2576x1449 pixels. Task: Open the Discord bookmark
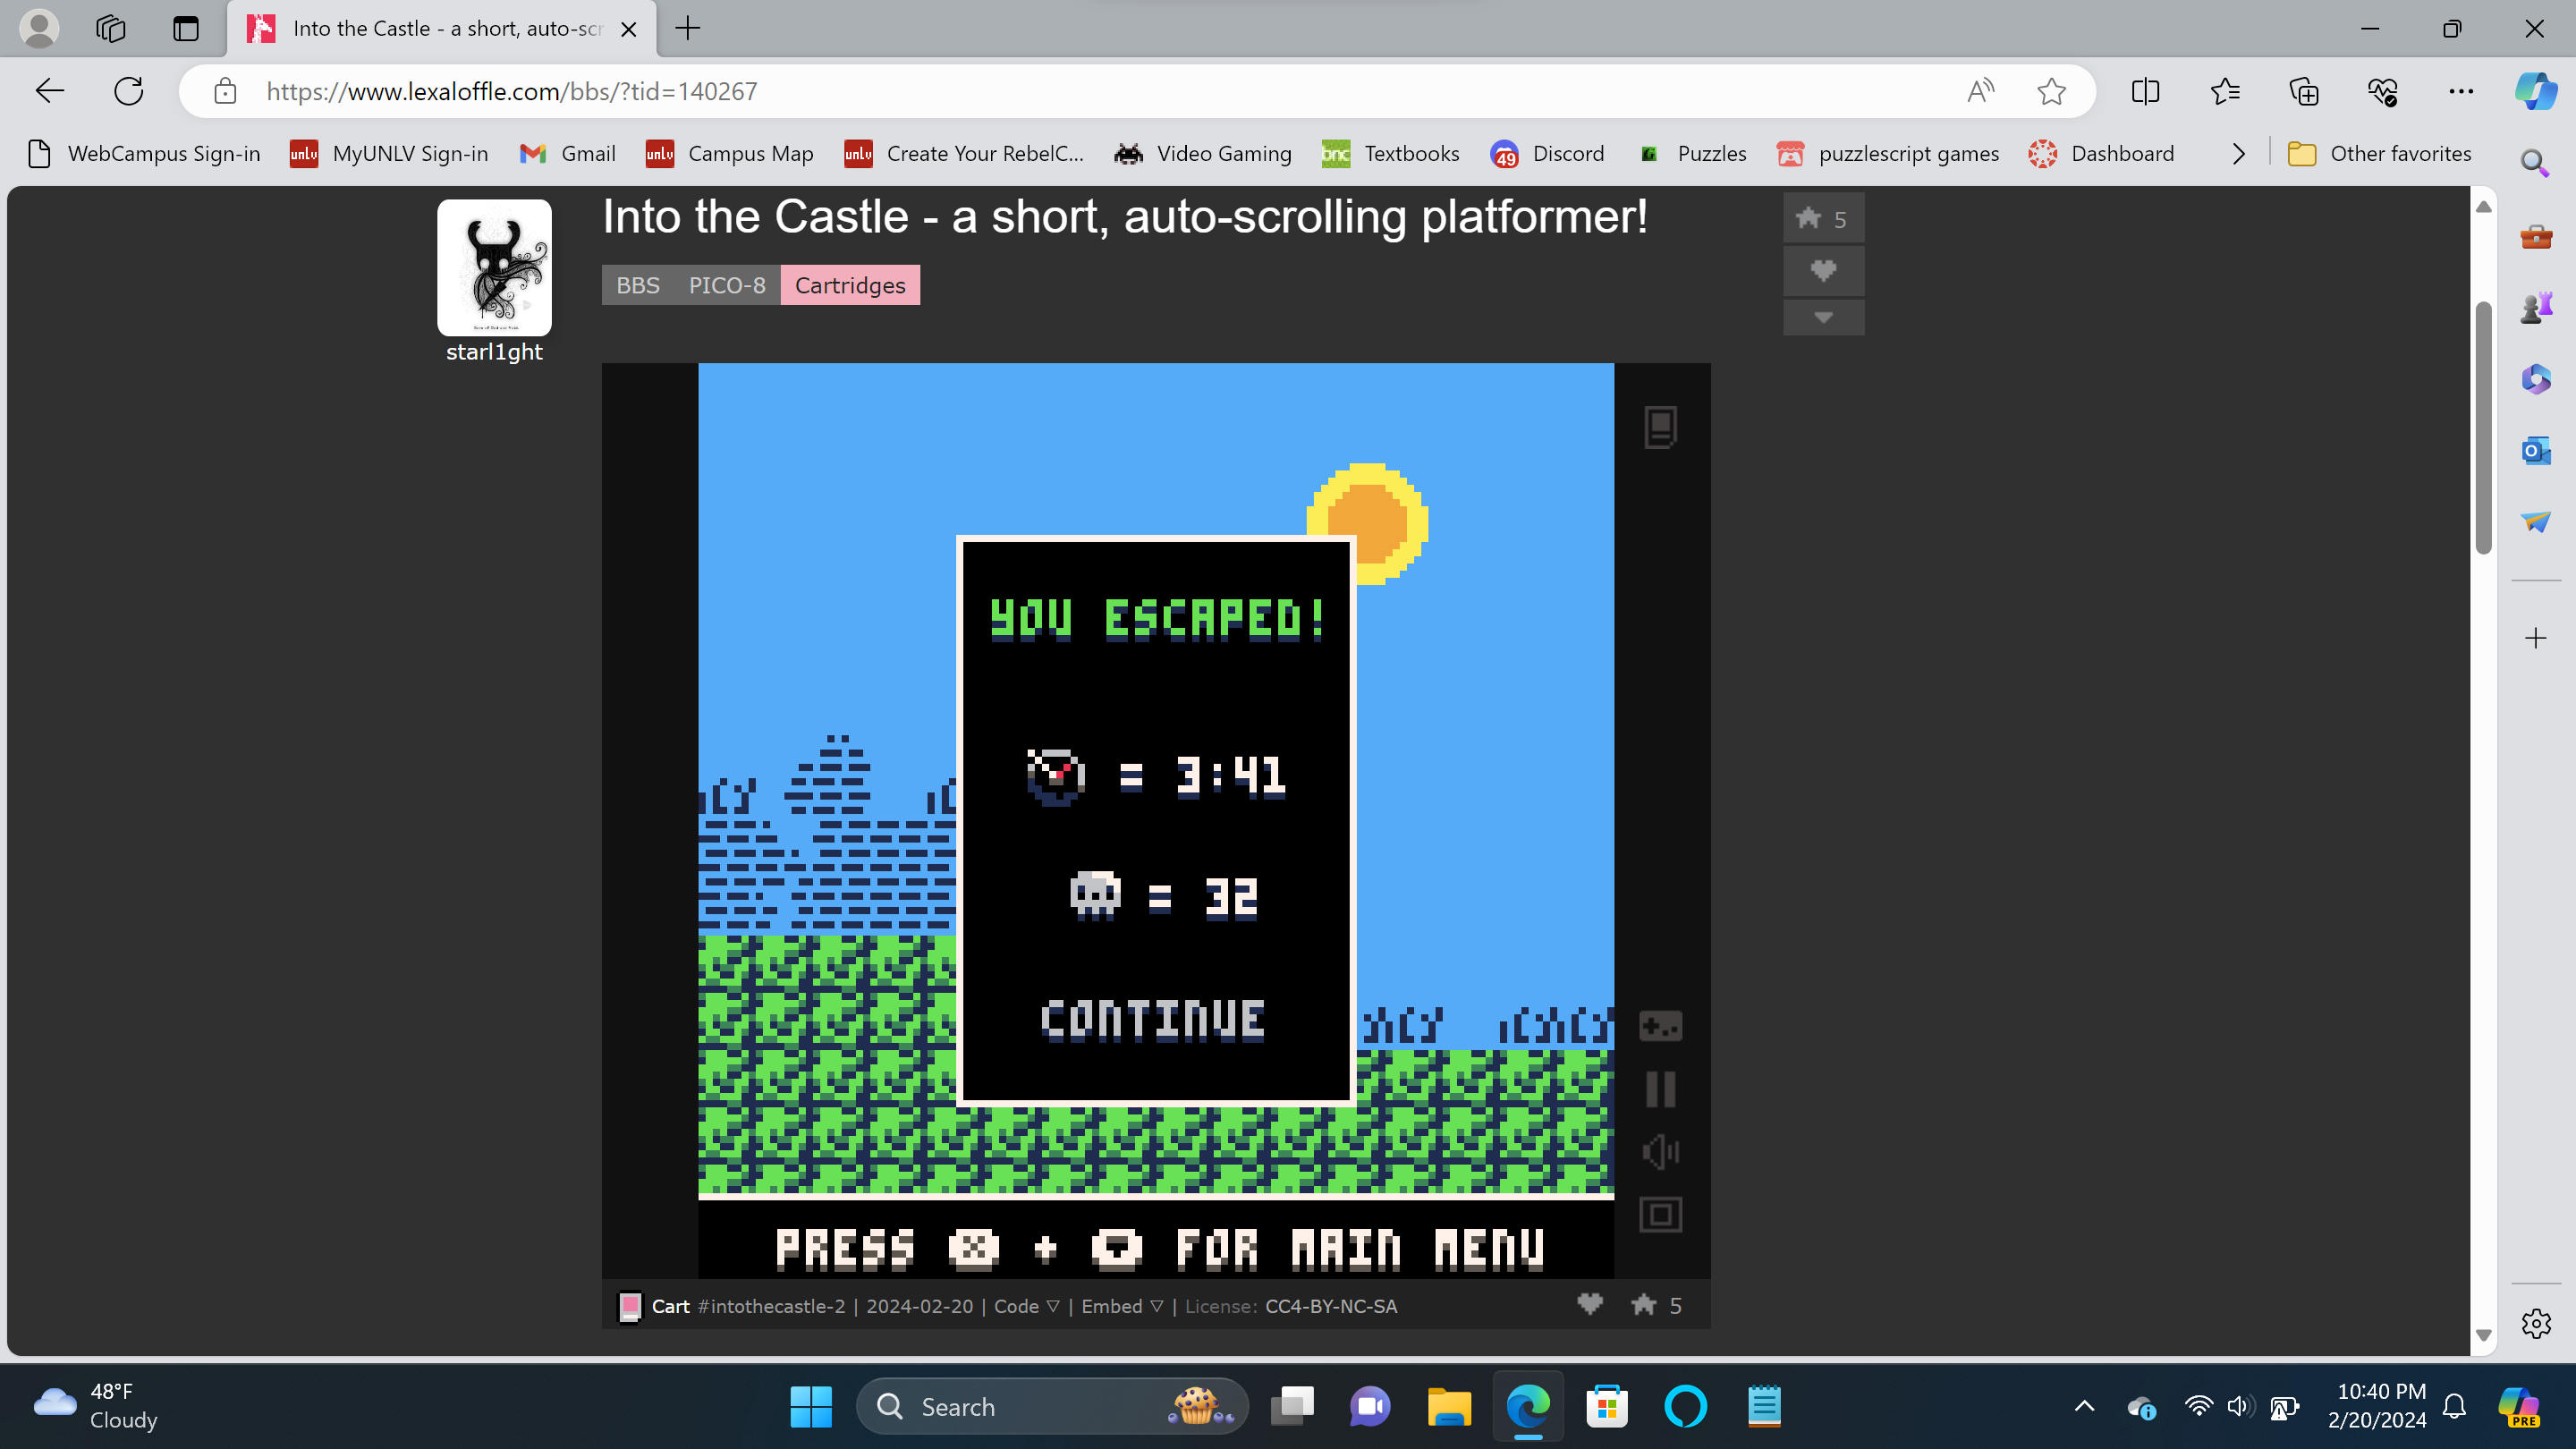click(x=1548, y=153)
